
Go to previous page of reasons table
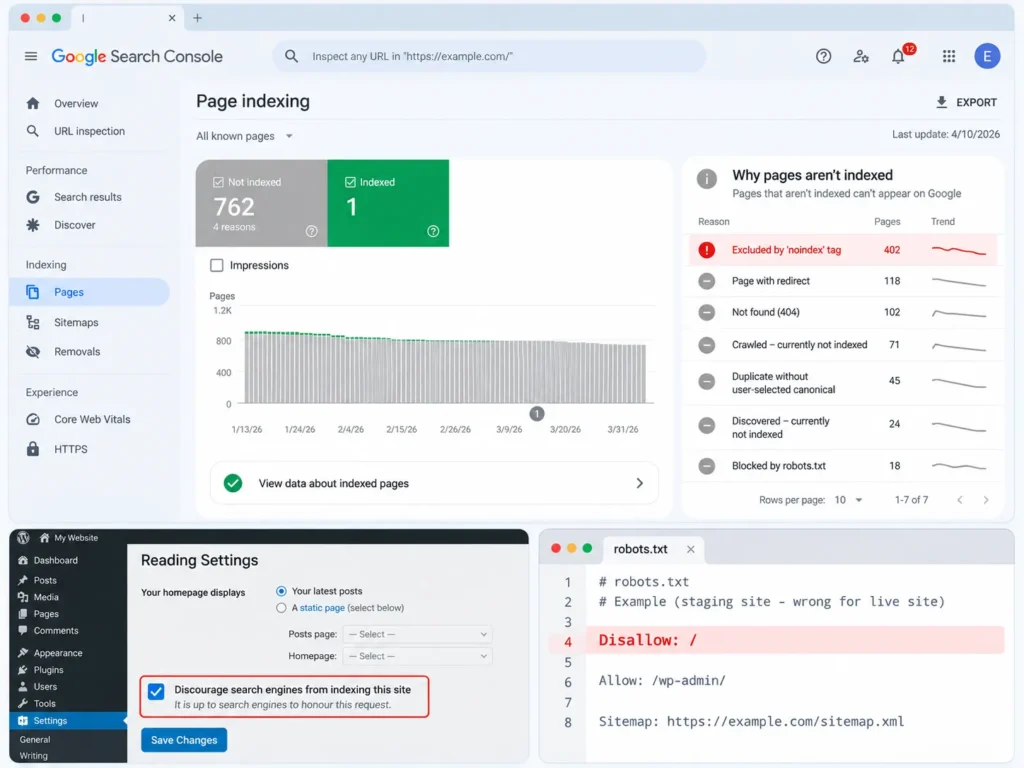tap(959, 500)
